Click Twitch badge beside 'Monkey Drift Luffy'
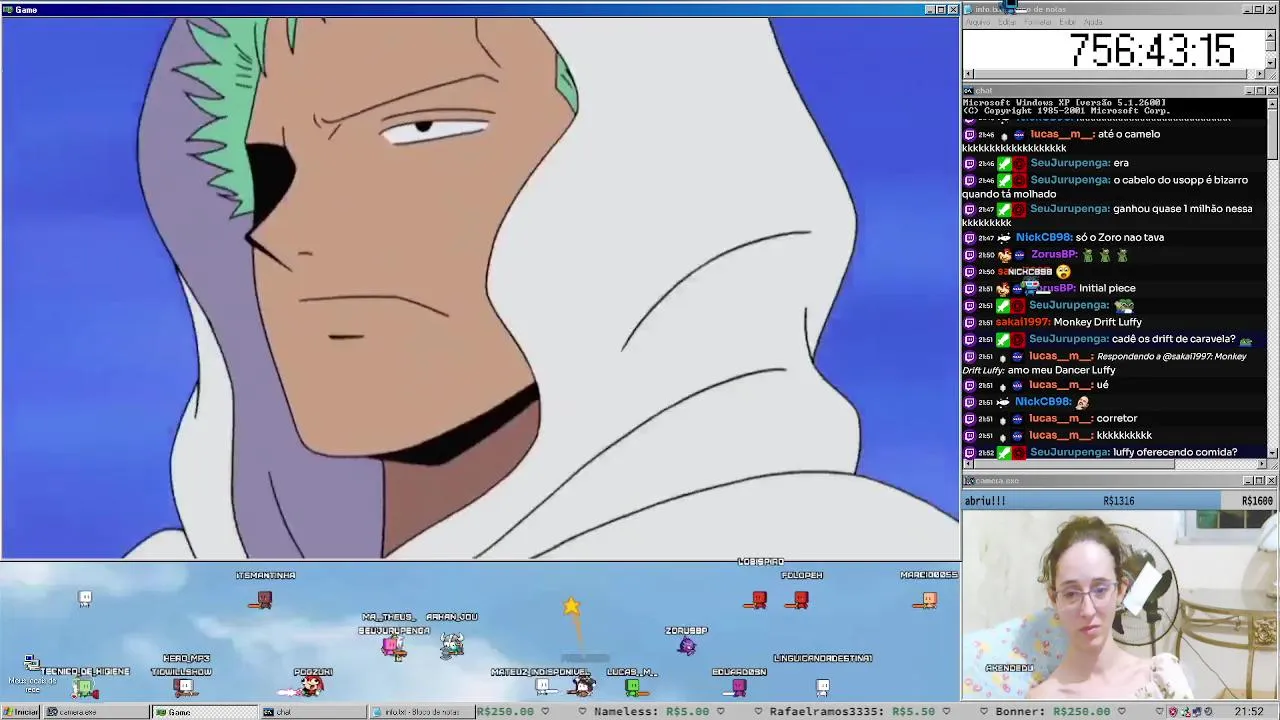This screenshot has height=720, width=1280. click(x=969, y=322)
